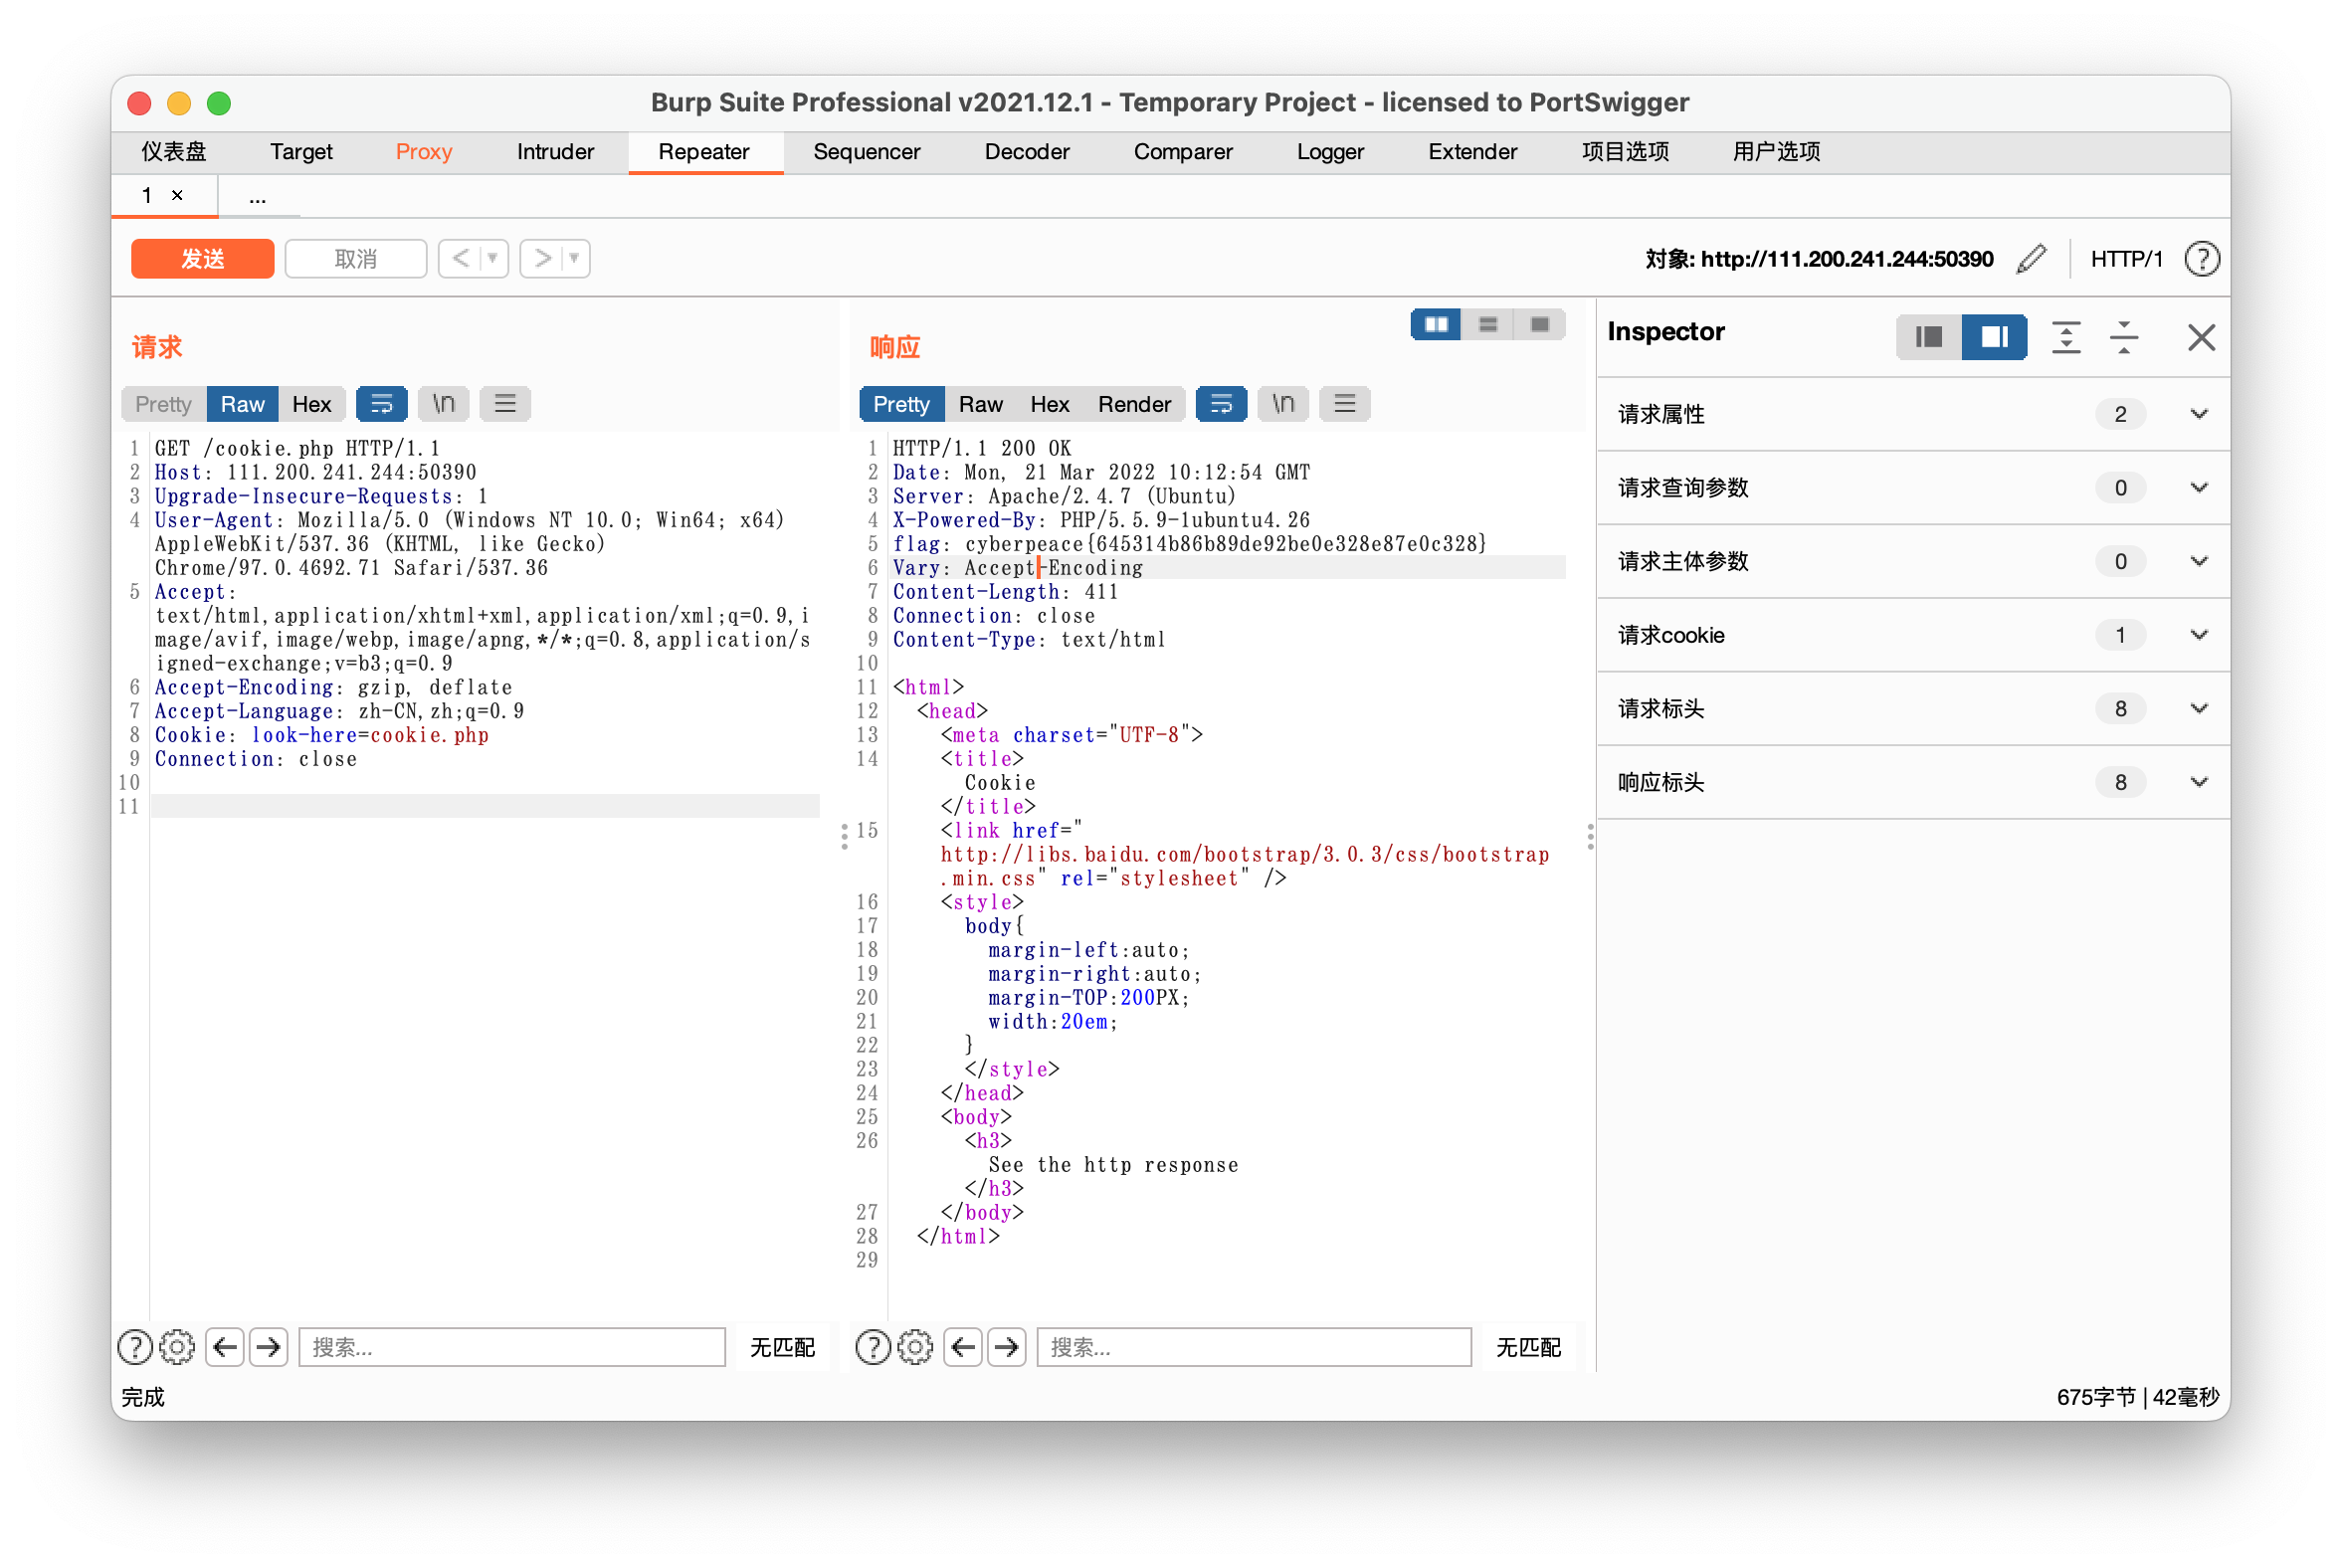
Task: Open response search help icon
Action: click(873, 1347)
